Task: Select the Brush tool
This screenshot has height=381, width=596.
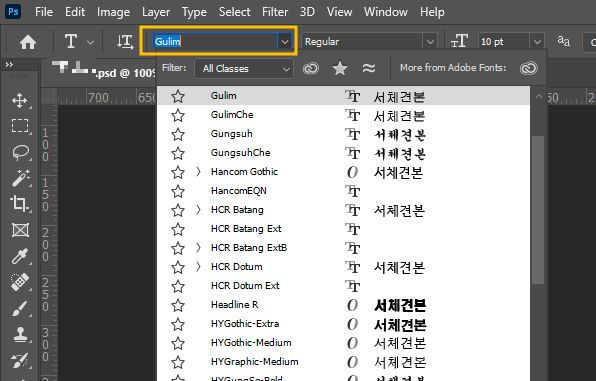Action: 19,308
